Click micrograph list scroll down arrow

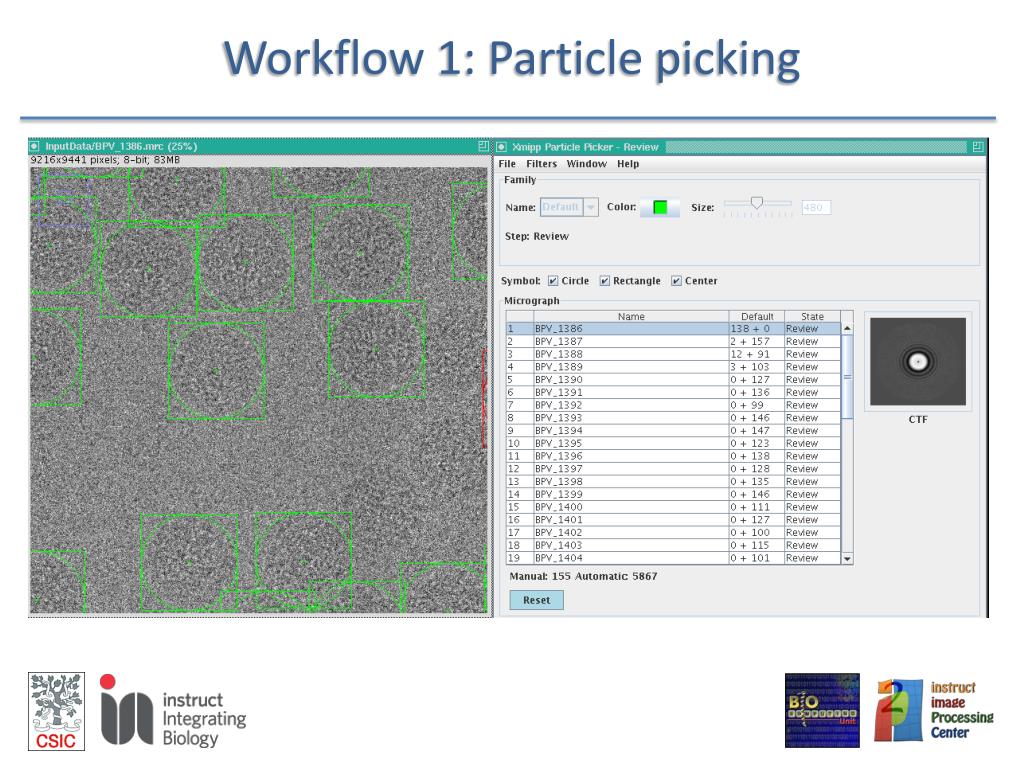point(847,558)
